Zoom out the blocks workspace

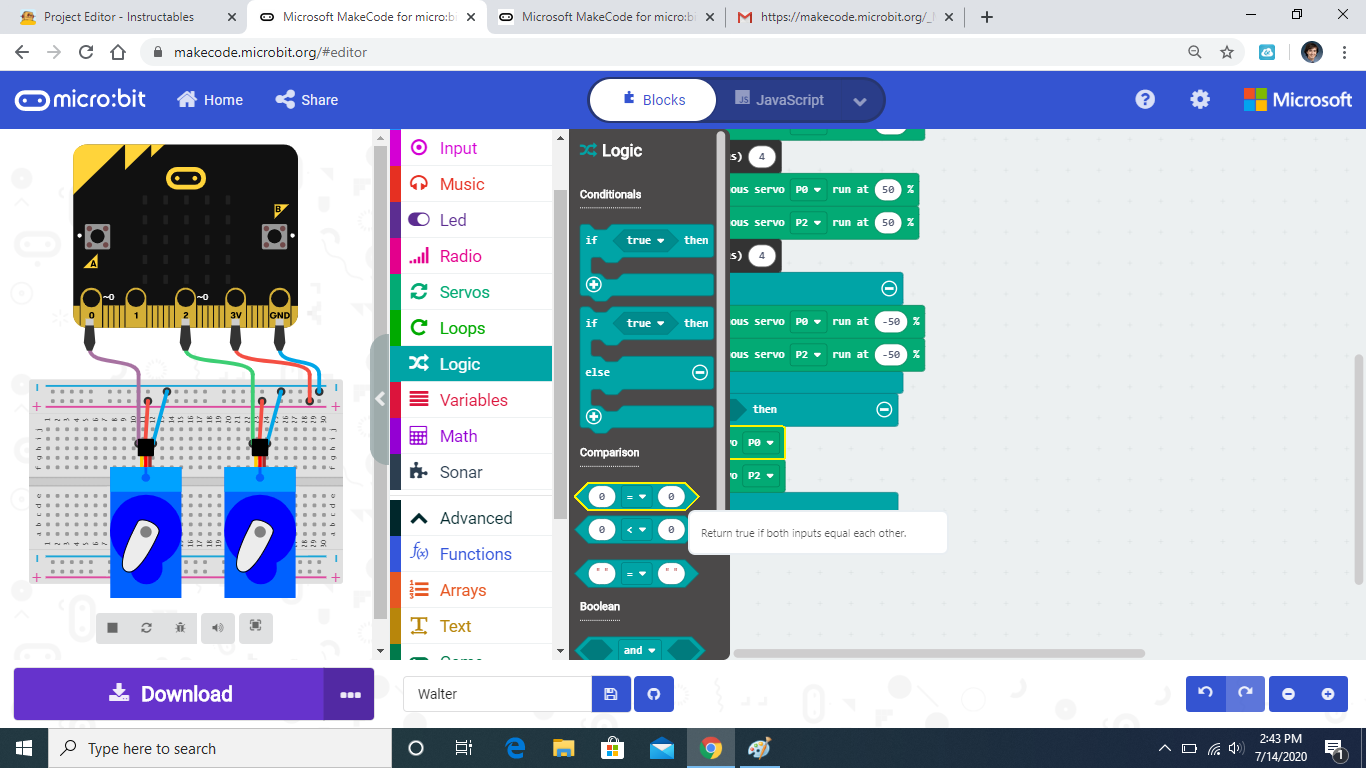coord(1289,694)
